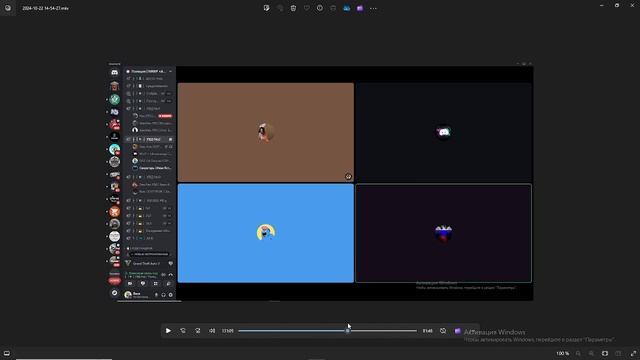
Task: Play the video with the play button
Action: [x=168, y=331]
